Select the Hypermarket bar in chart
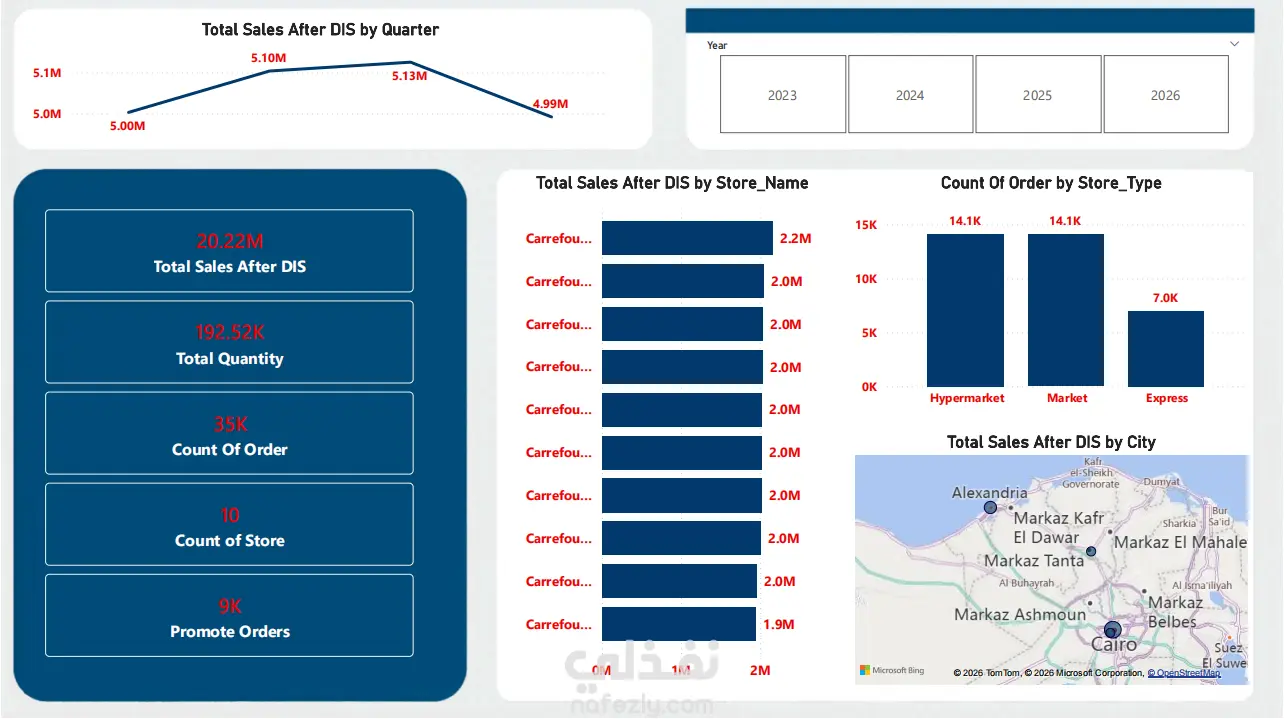 point(965,310)
